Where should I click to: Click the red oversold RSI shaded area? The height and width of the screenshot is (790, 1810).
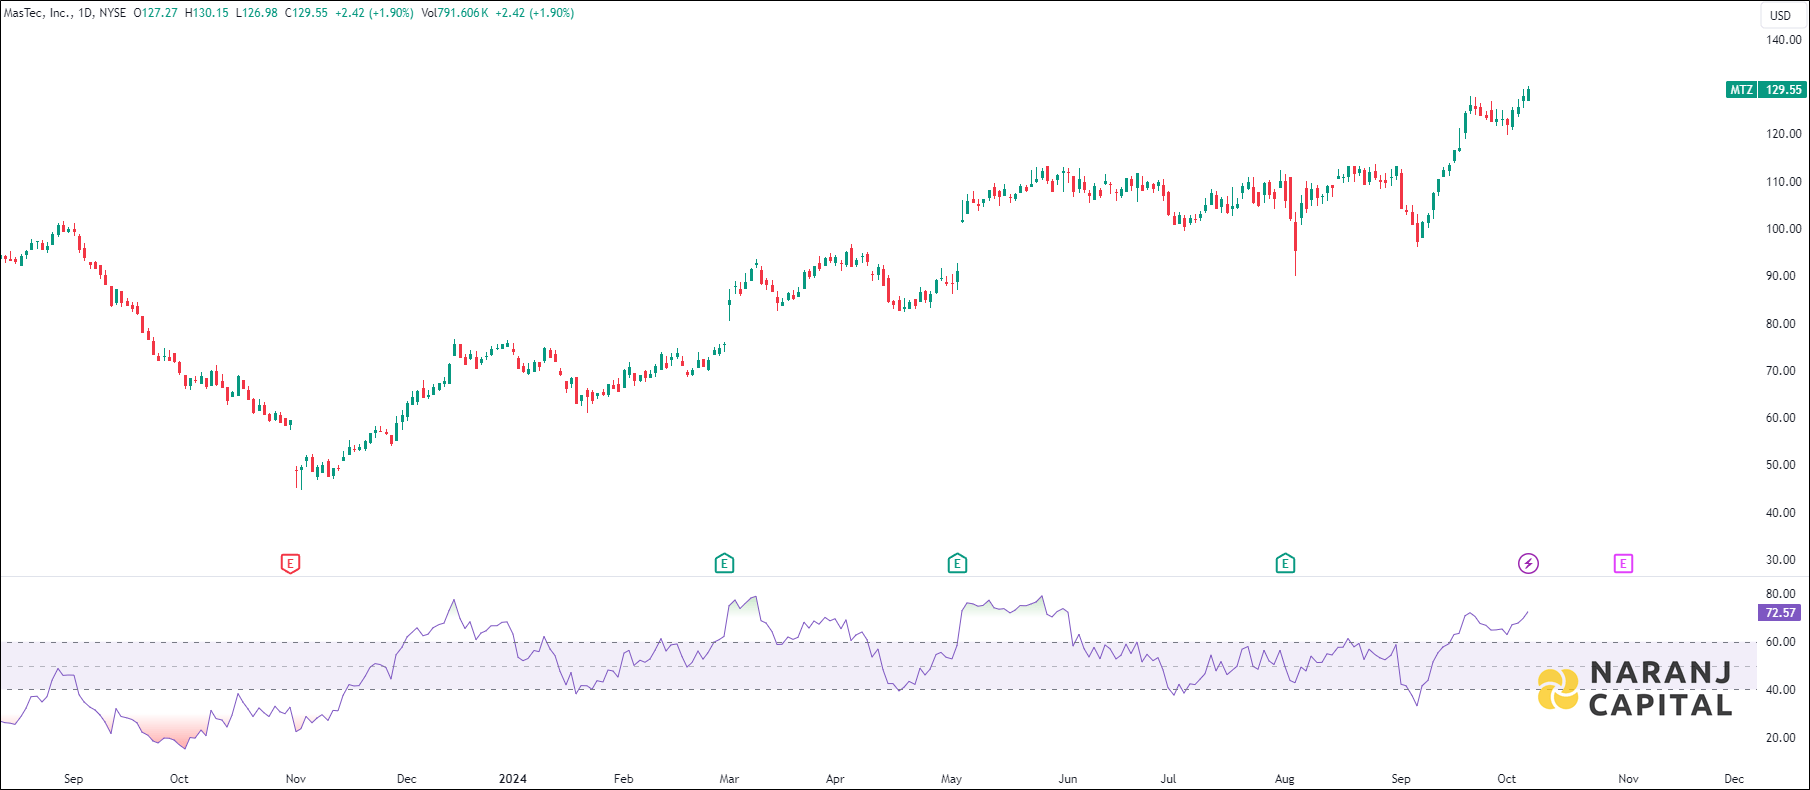[x=170, y=730]
